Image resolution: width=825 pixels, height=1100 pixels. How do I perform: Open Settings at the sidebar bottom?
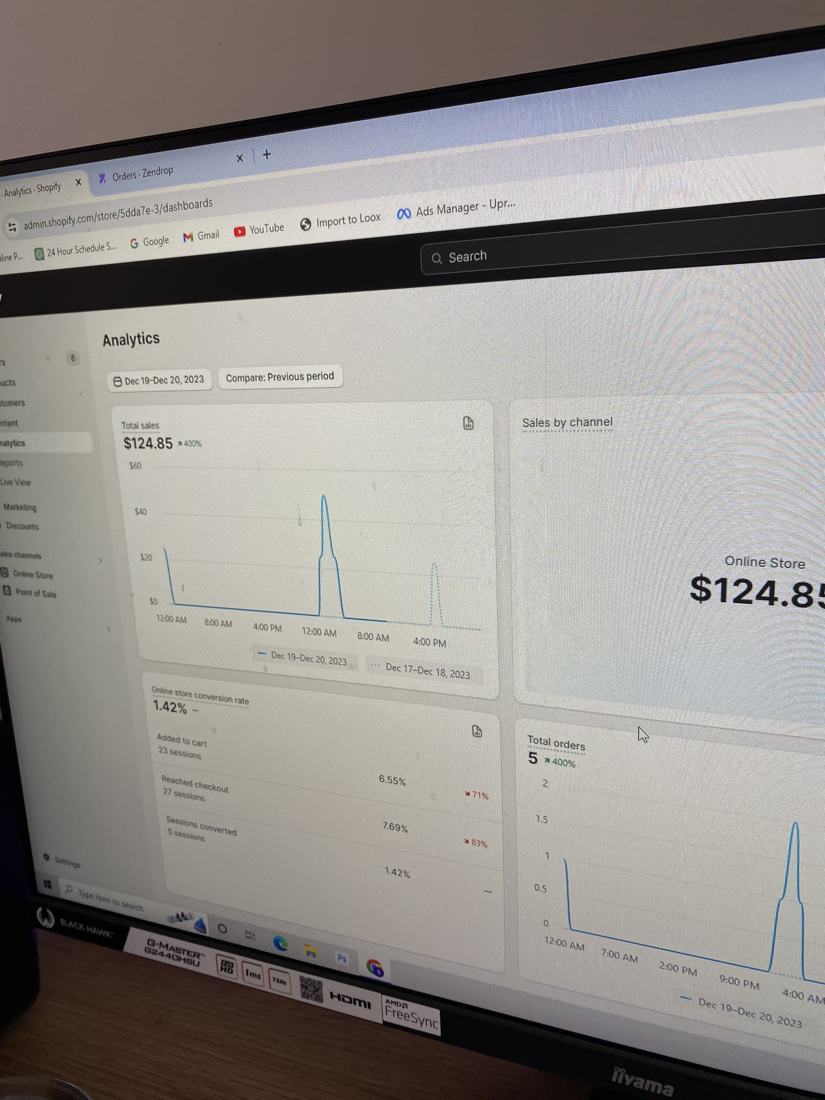point(62,860)
